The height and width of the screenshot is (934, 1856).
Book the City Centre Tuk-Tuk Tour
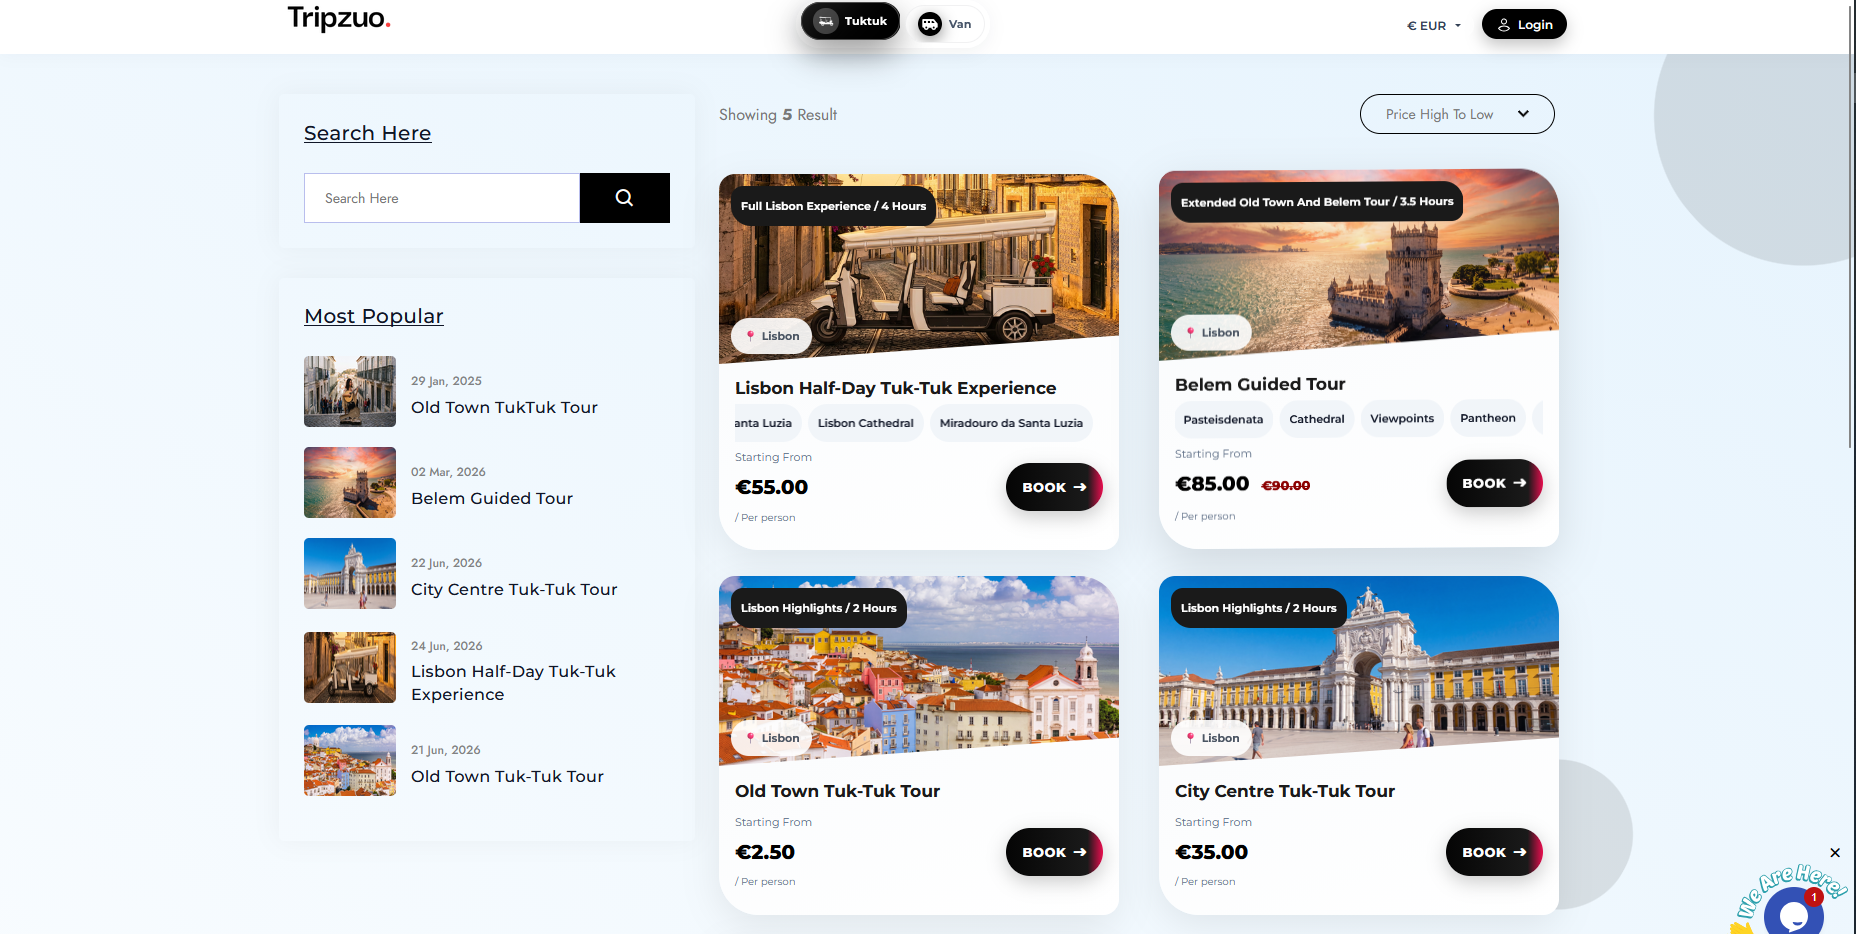tap(1494, 852)
